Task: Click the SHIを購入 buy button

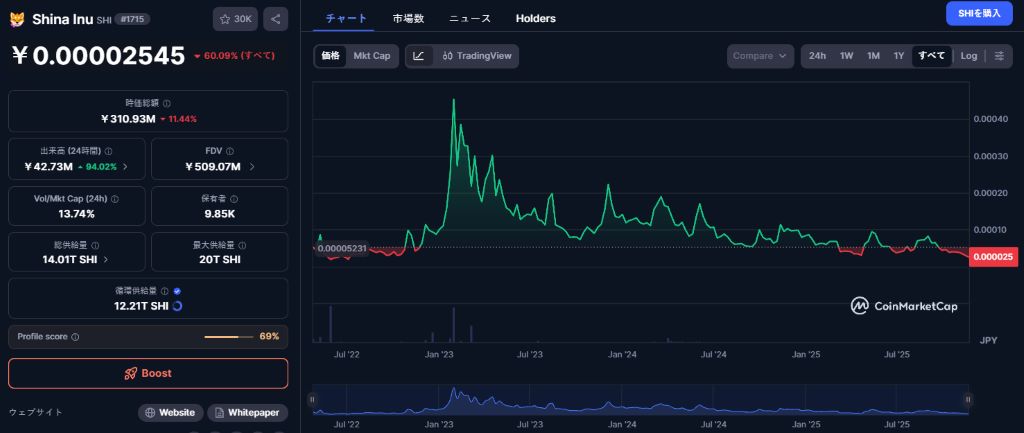Action: click(979, 13)
